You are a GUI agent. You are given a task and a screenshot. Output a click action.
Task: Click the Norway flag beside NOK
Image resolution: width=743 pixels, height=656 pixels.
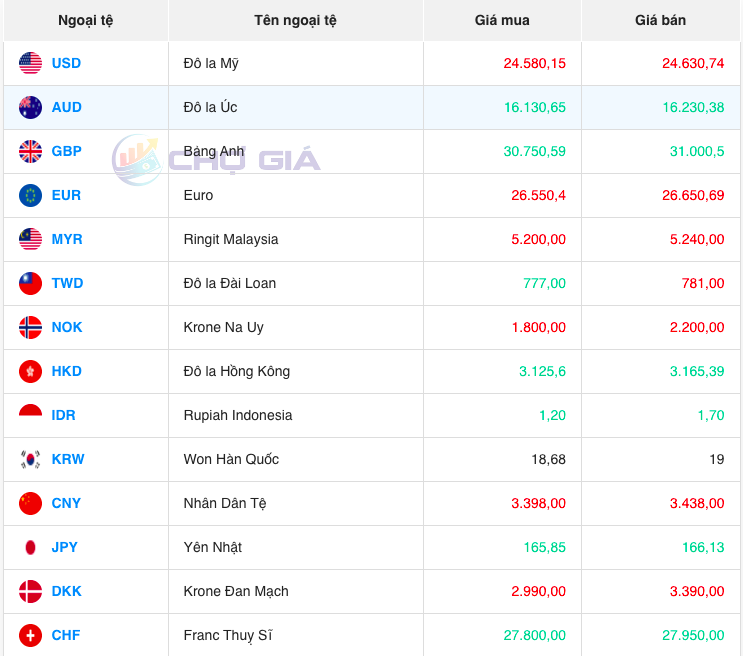(x=30, y=327)
